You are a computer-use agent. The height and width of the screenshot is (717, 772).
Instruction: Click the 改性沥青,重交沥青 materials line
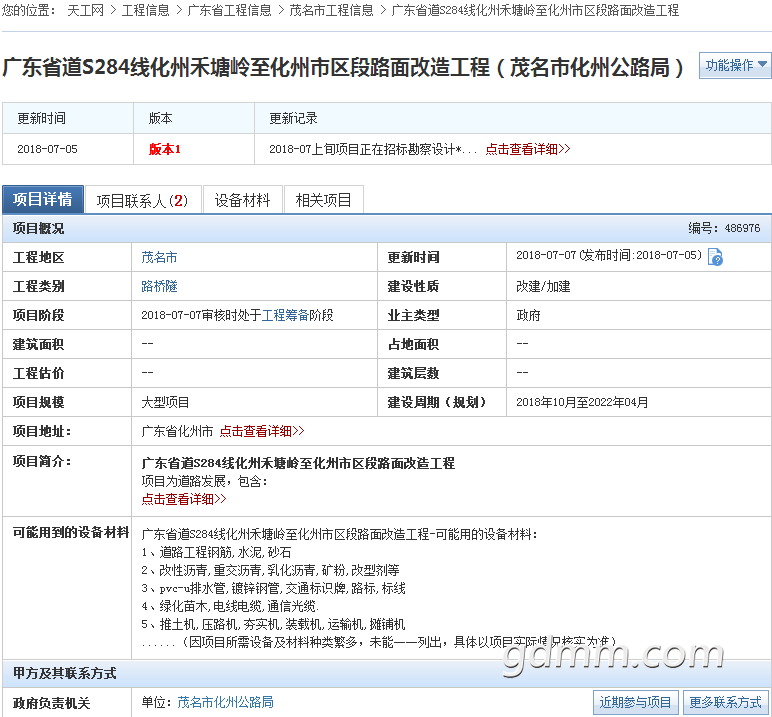coord(270,570)
